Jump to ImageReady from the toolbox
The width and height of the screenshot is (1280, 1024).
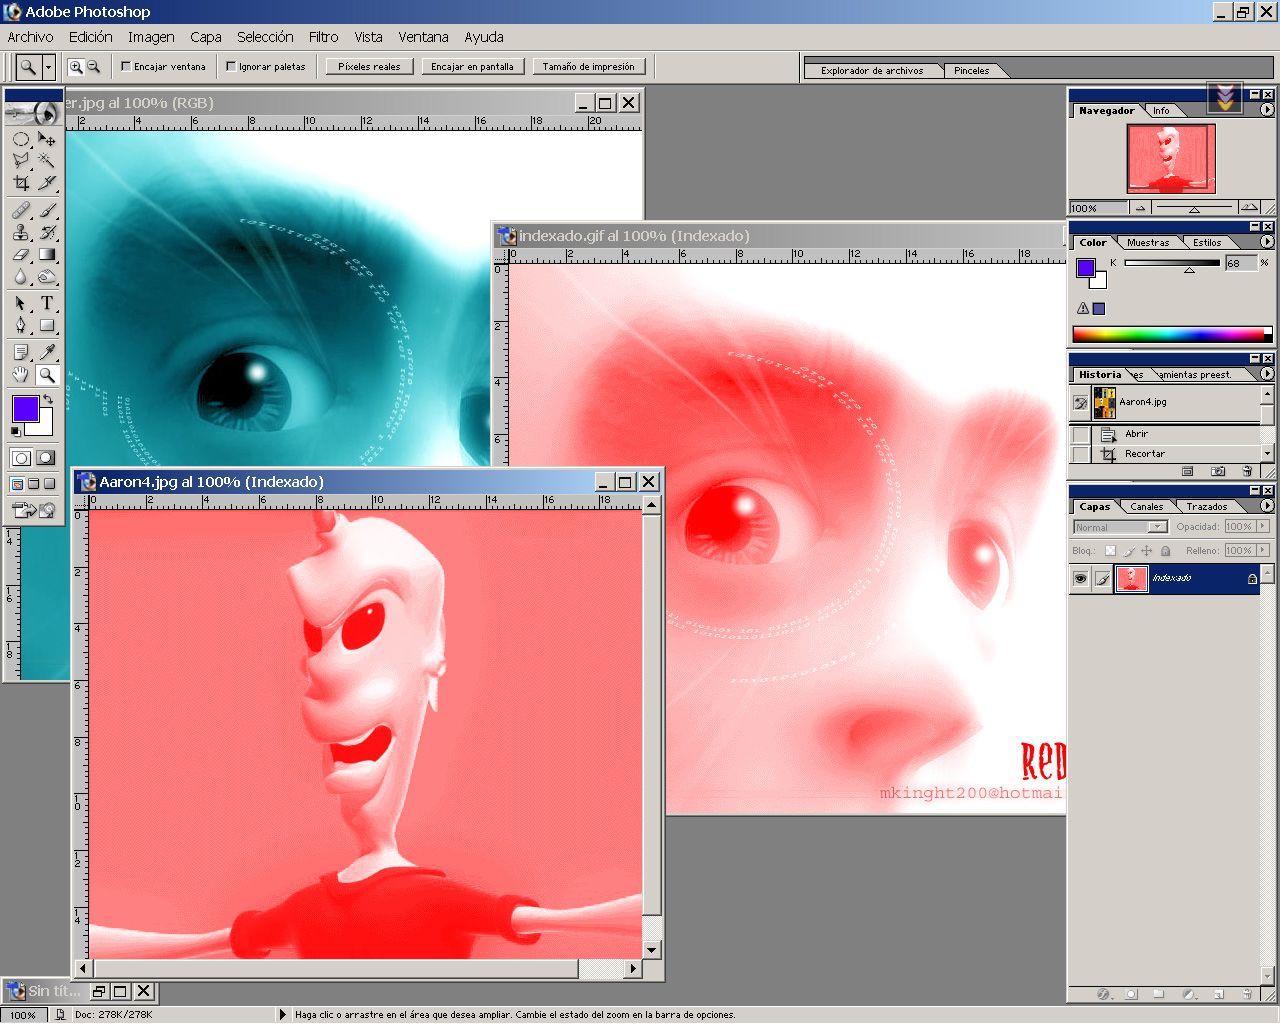34,510
